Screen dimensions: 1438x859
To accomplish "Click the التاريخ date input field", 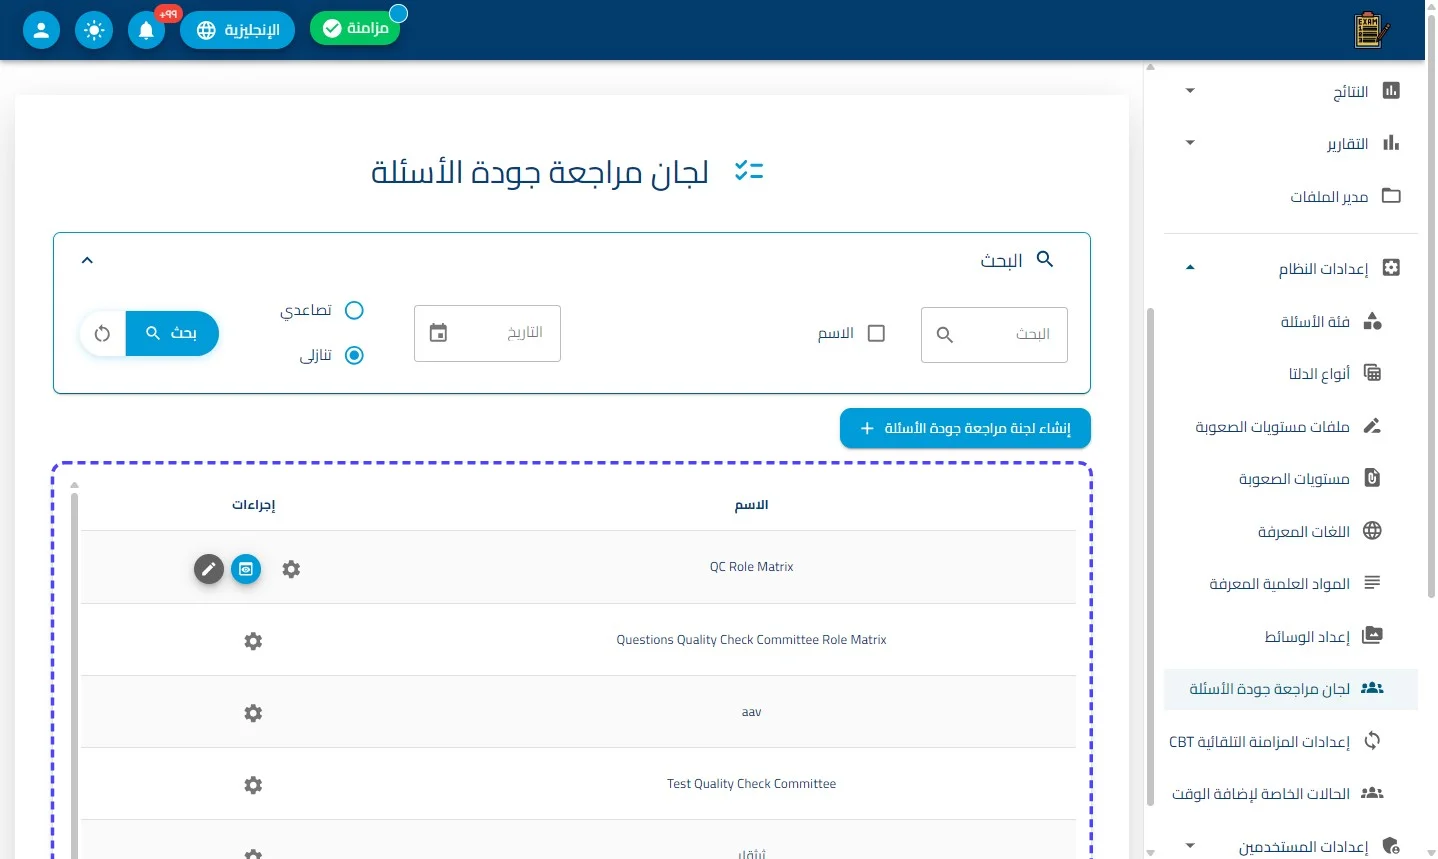I will tap(487, 333).
